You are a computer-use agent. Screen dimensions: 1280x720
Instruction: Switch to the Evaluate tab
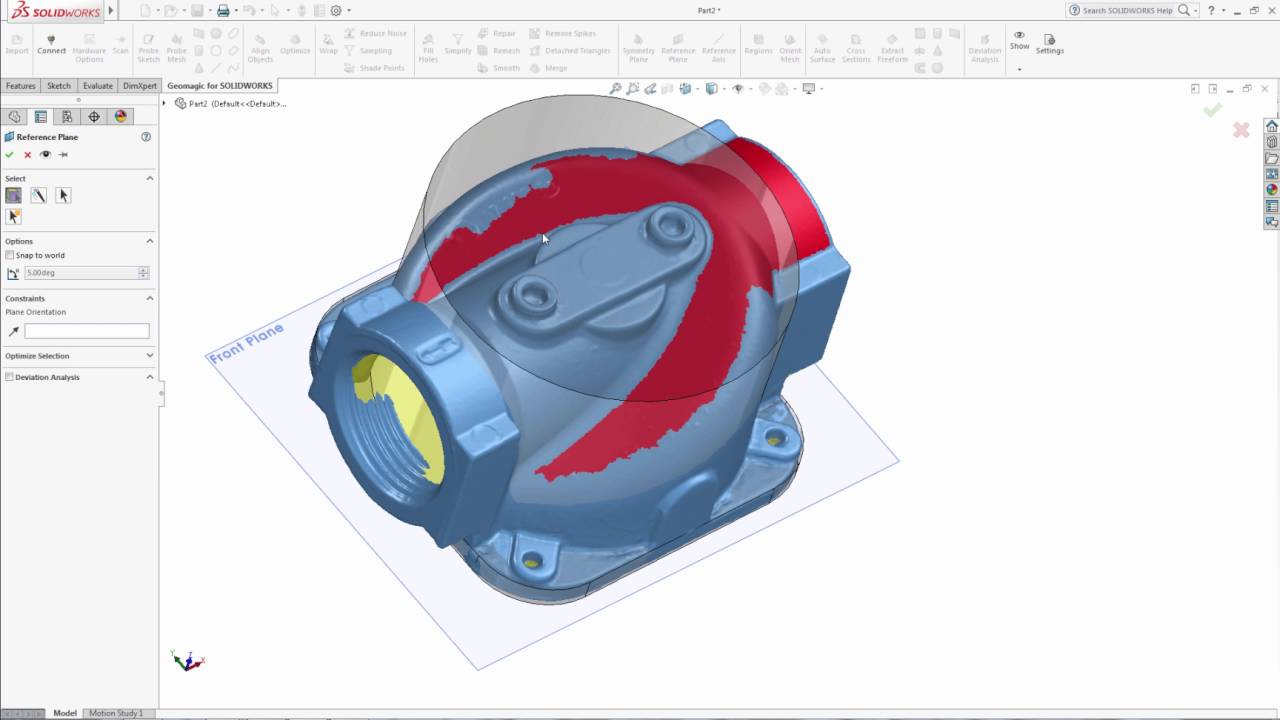coord(97,86)
